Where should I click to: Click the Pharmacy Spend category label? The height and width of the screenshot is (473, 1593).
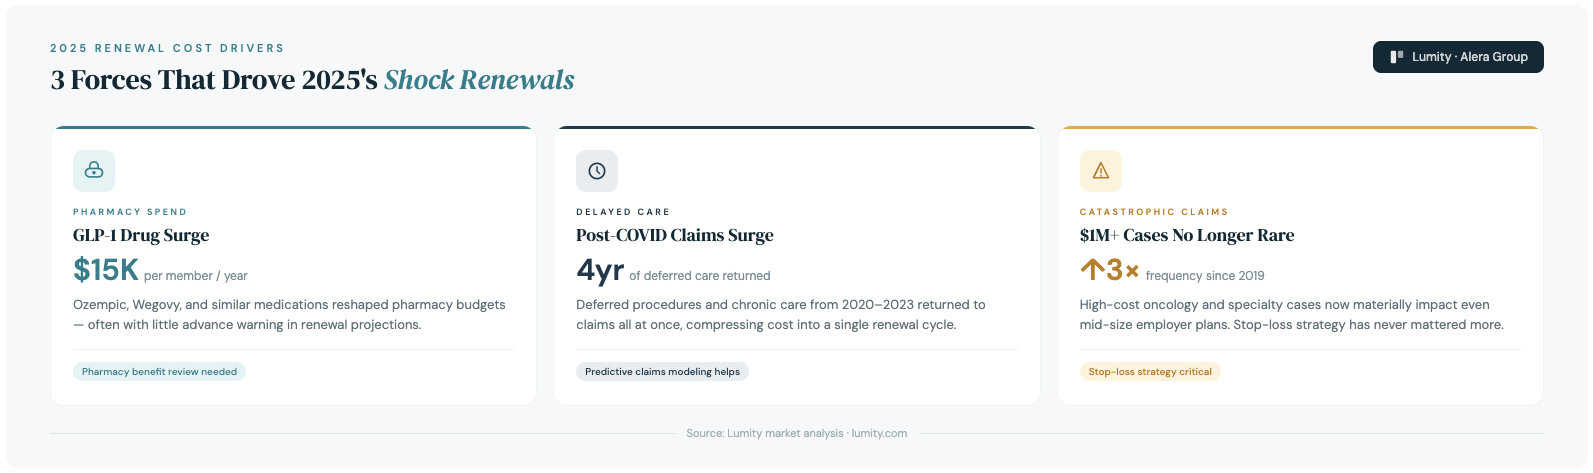[130, 212]
